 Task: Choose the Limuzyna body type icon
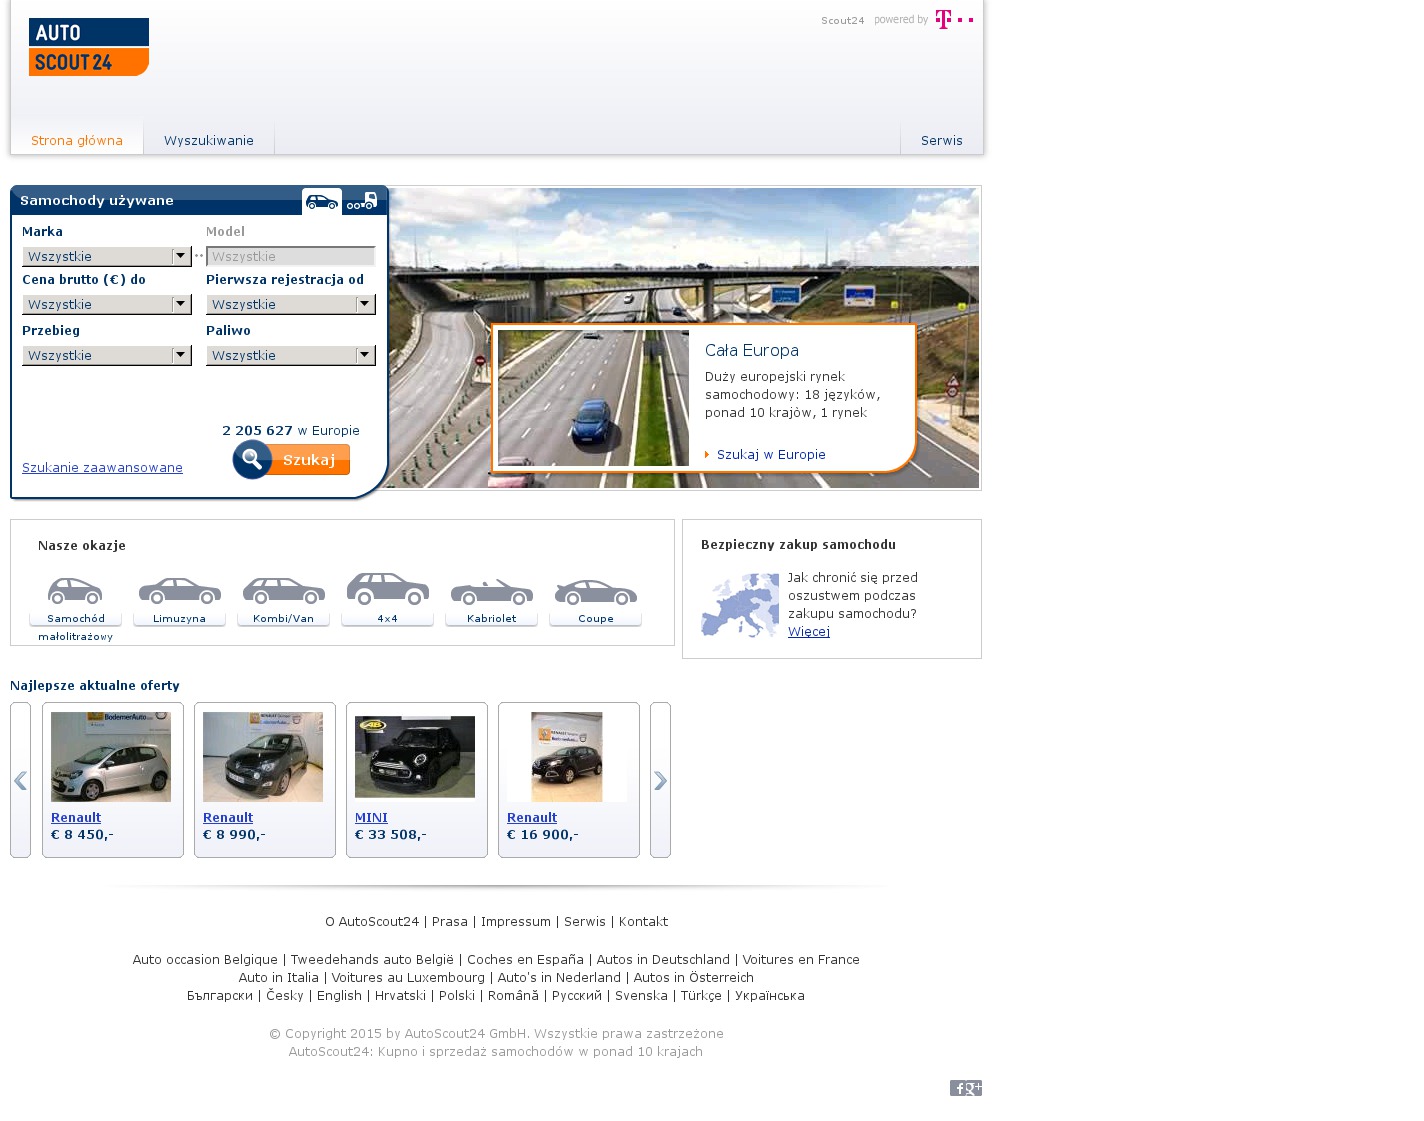(x=180, y=593)
